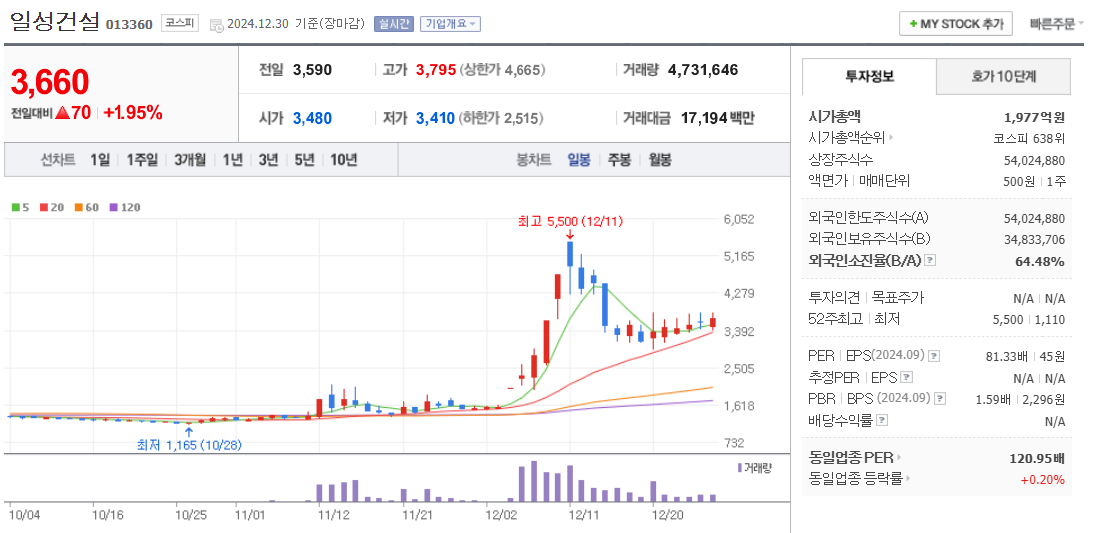Click the stock code 013360
Image resolution: width=1097 pixels, height=533 pixels.
tap(129, 25)
